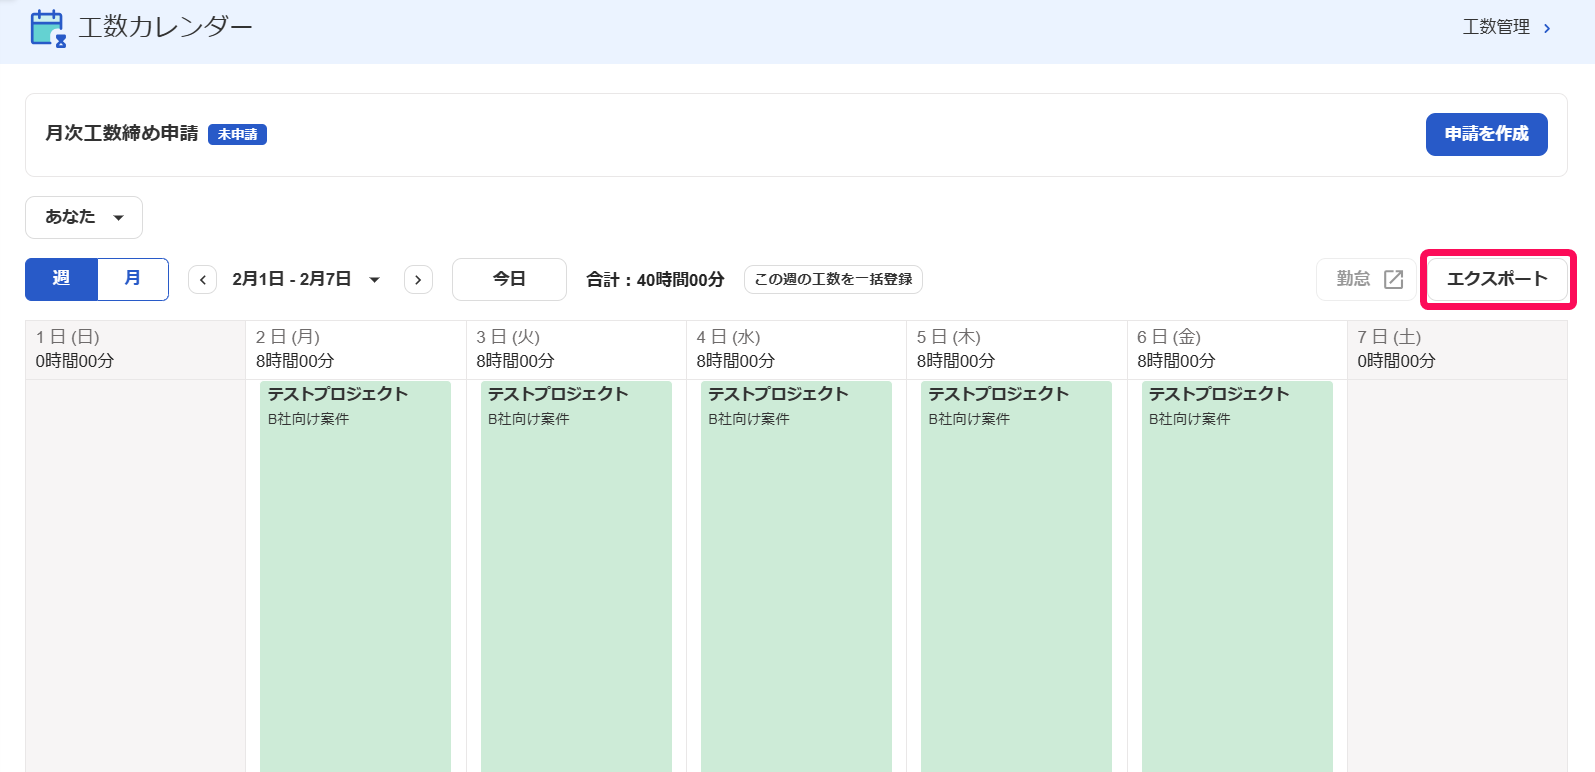Image resolution: width=1595 pixels, height=772 pixels.
Task: Select the 1日 (日) column header
Action: click(135, 349)
